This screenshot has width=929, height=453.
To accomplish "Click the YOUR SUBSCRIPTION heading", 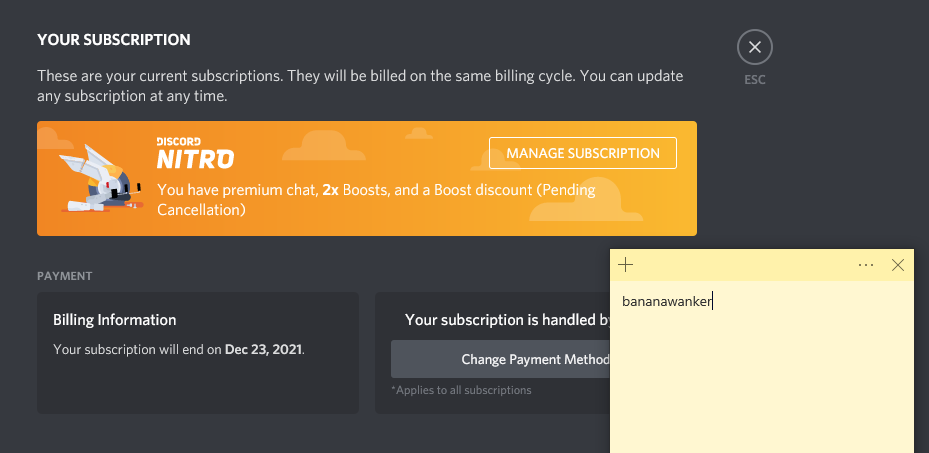I will click(114, 40).
